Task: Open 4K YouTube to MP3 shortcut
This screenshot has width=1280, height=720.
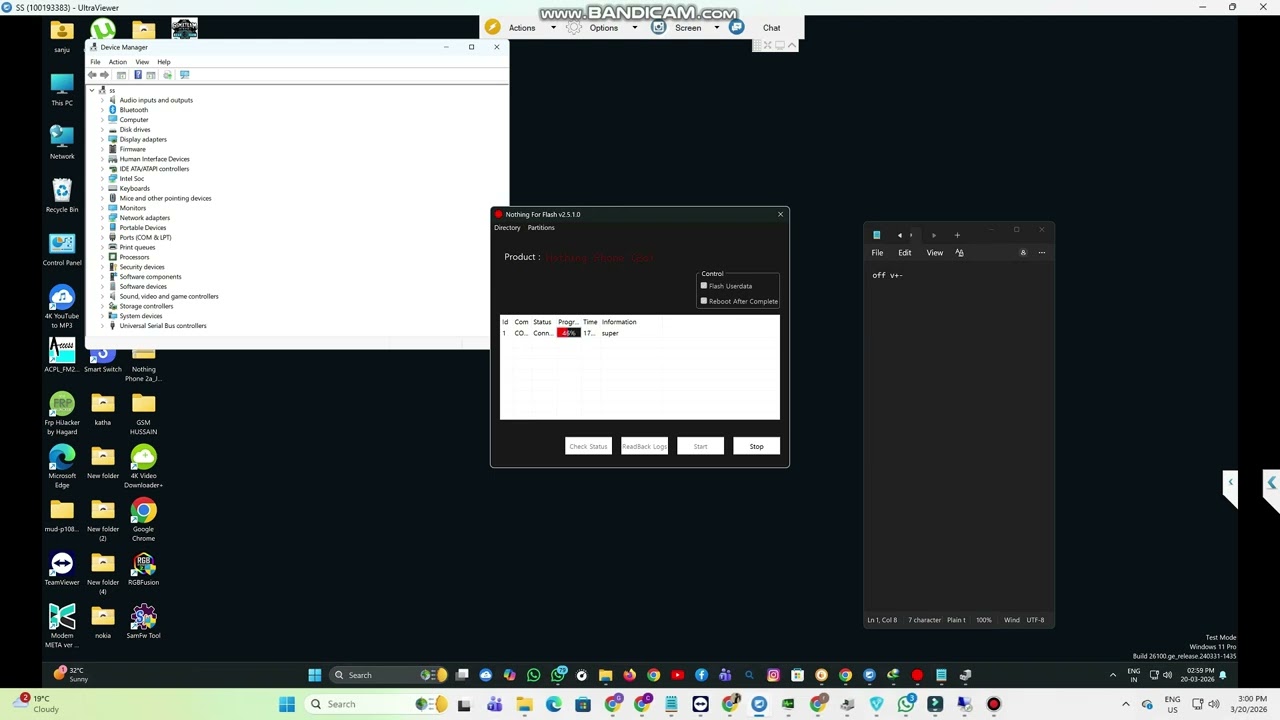Action: click(62, 307)
